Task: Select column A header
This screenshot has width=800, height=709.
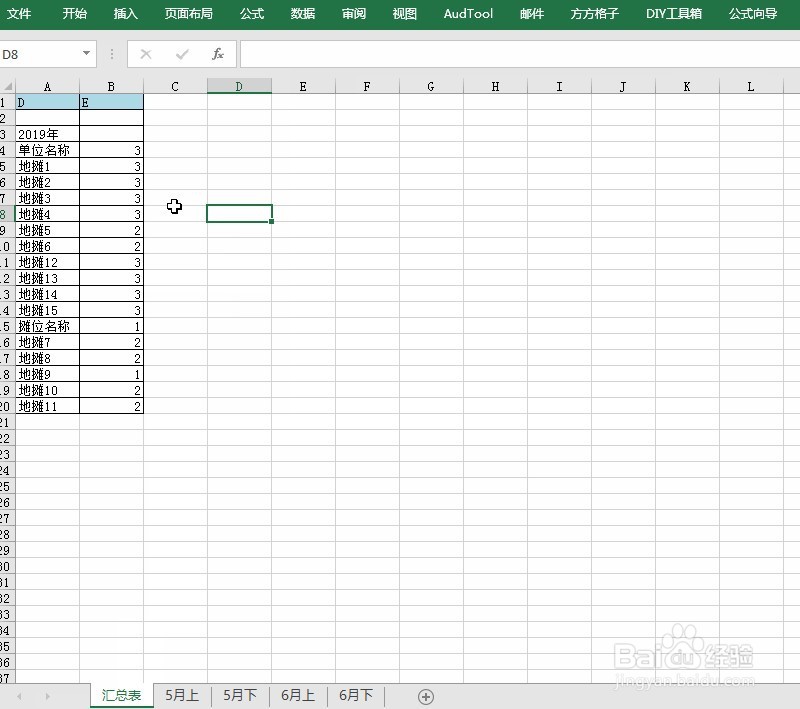Action: [x=47, y=86]
